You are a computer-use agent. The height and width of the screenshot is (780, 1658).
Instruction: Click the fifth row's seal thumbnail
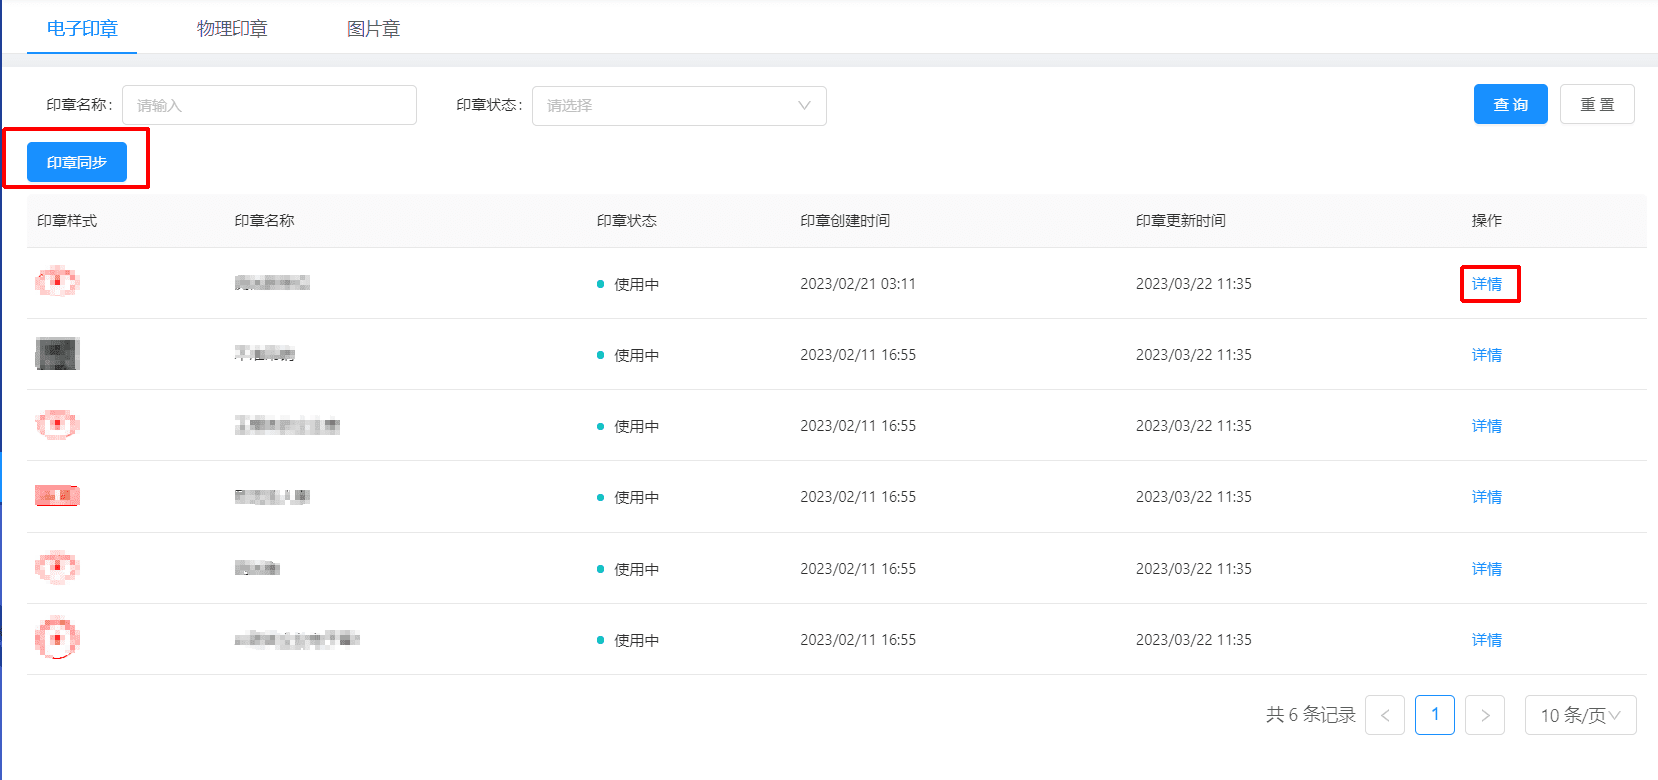coord(57,568)
